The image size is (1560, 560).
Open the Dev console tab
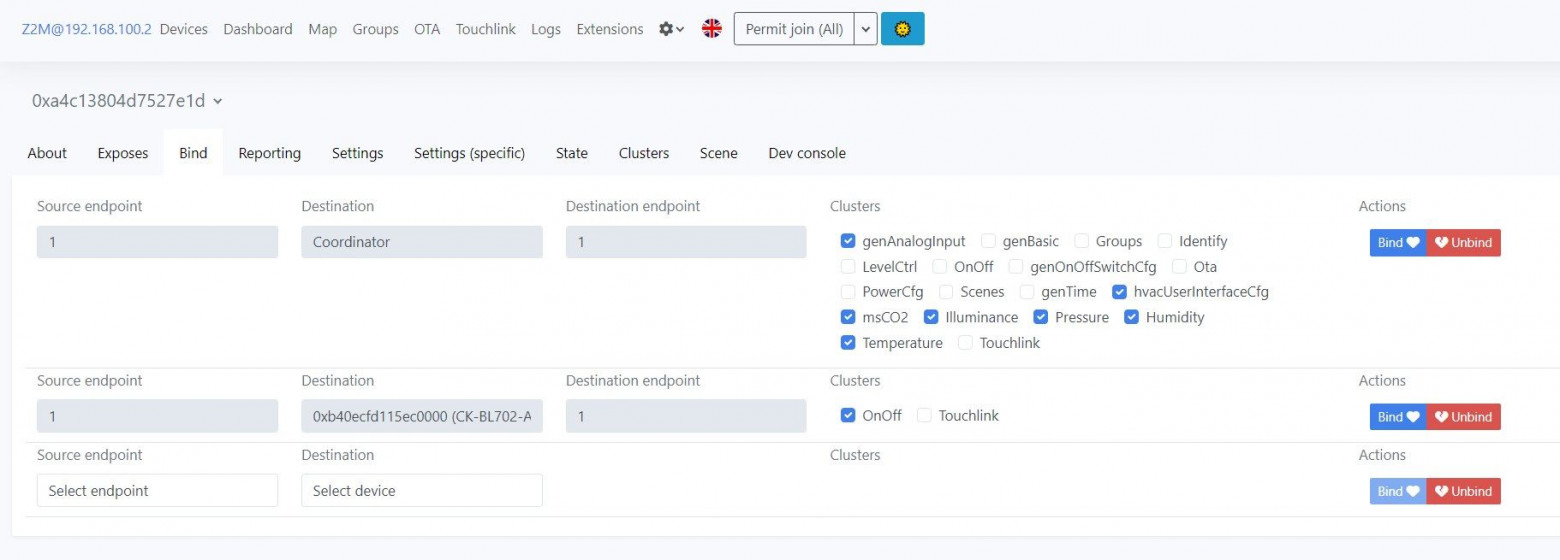pyautogui.click(x=806, y=153)
